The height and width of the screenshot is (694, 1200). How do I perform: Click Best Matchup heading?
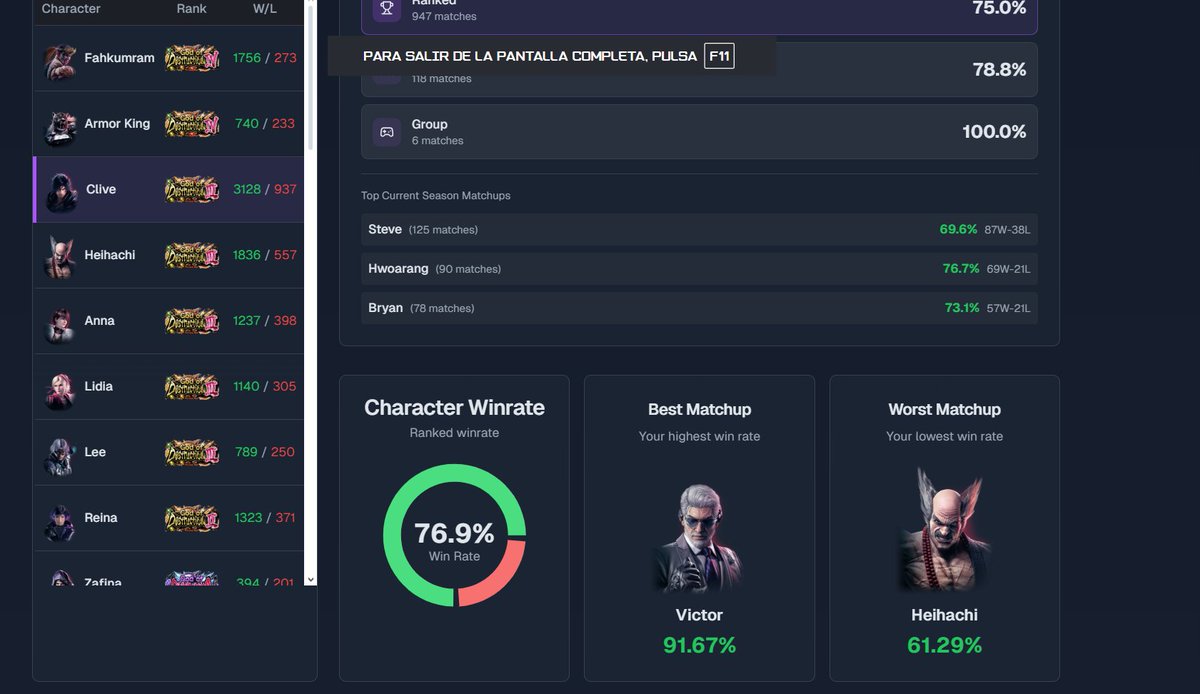coord(699,409)
